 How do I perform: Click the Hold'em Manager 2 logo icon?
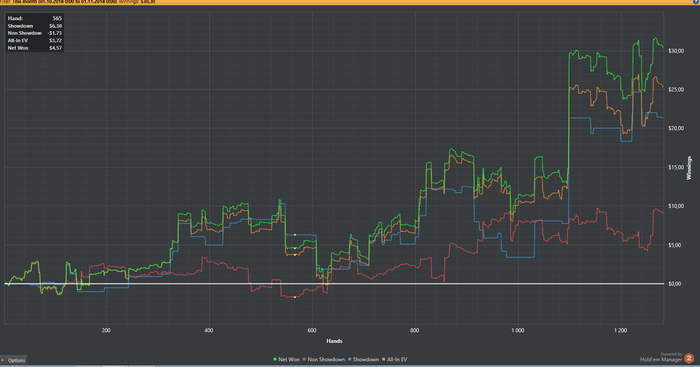[x=689, y=358]
